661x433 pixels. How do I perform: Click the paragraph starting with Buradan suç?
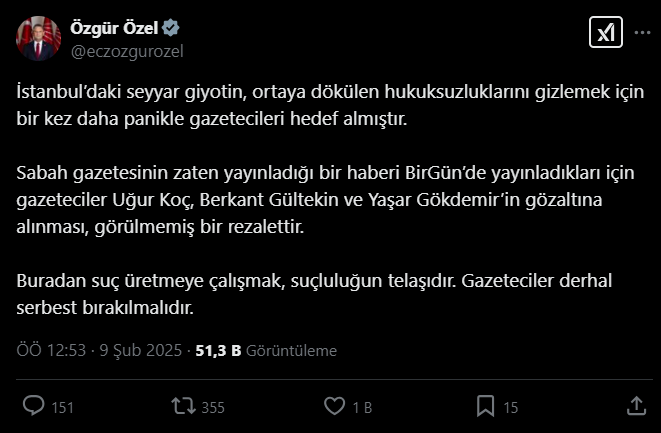[x=330, y=294]
